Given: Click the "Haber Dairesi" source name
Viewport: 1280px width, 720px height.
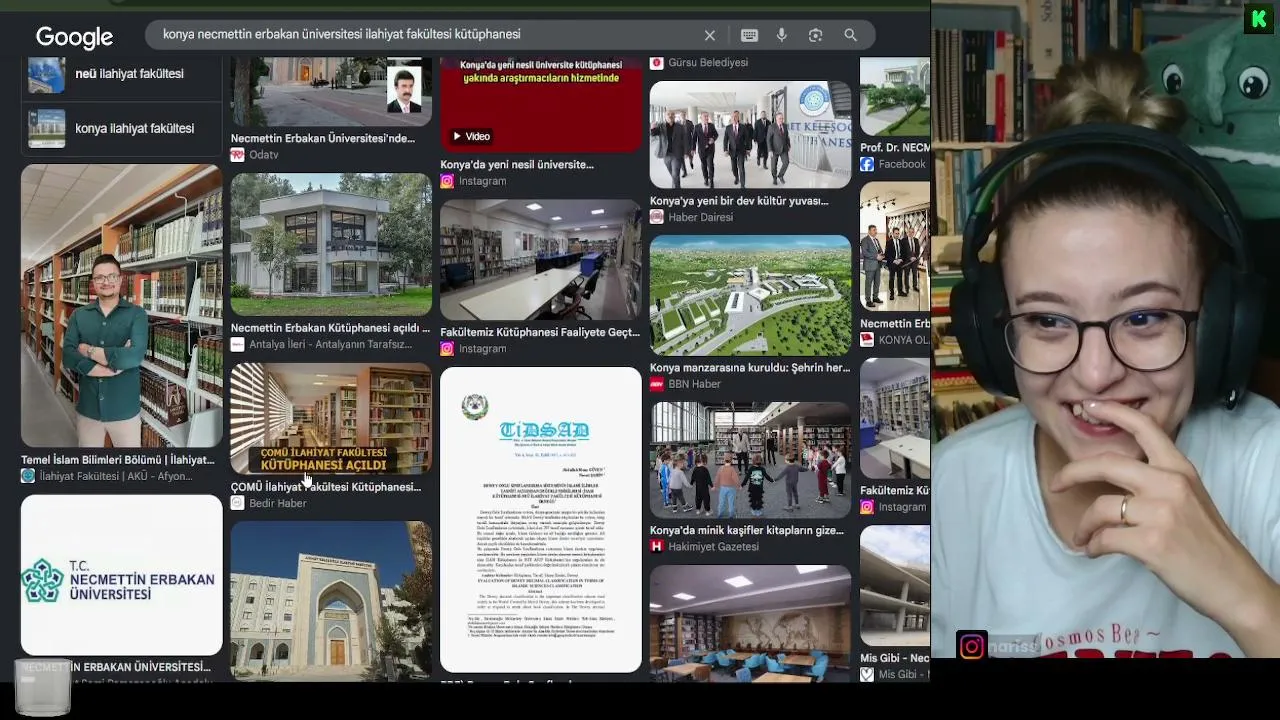Looking at the screenshot, I should pos(701,217).
